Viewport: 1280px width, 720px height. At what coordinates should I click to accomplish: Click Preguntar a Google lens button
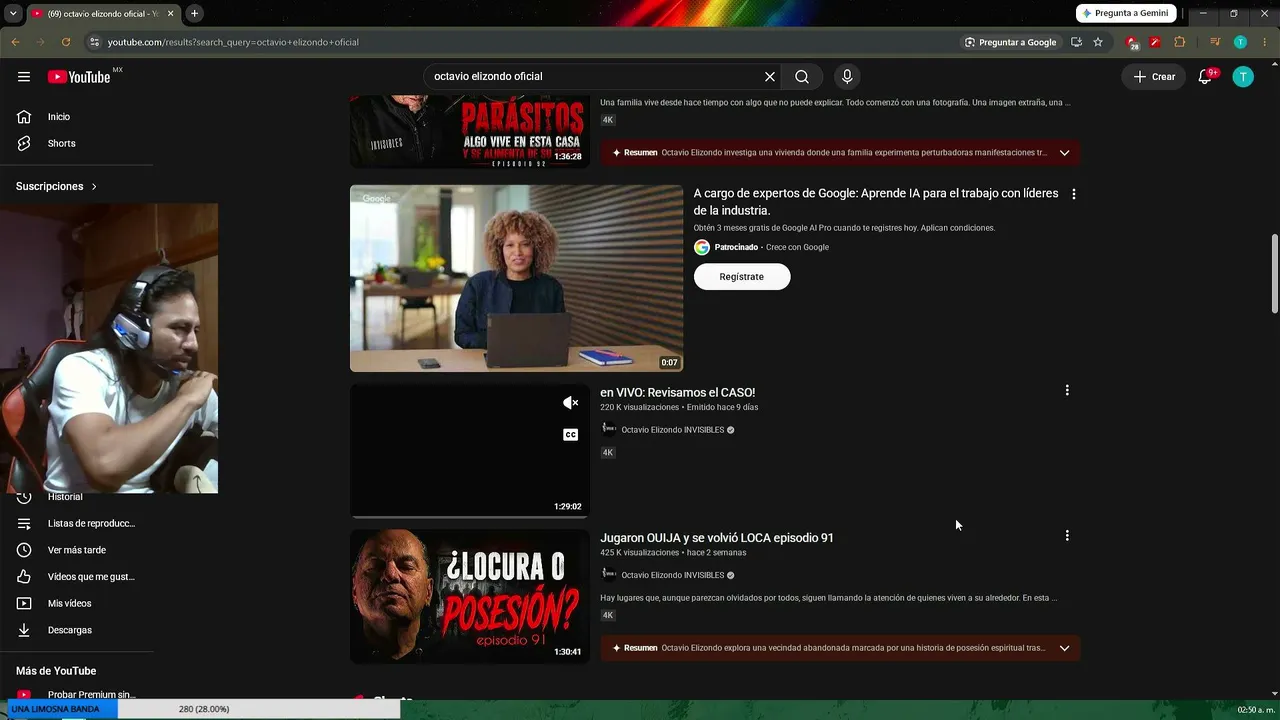1010,42
